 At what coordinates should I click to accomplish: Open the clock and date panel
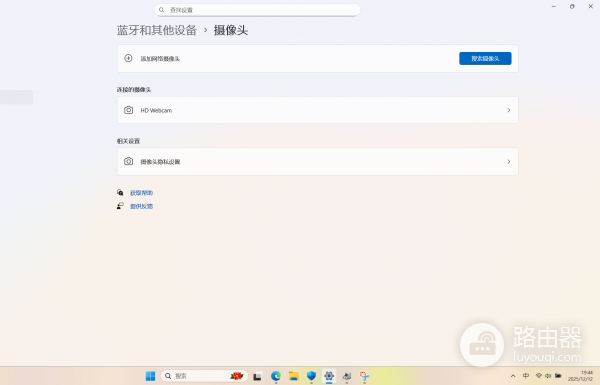(x=580, y=376)
